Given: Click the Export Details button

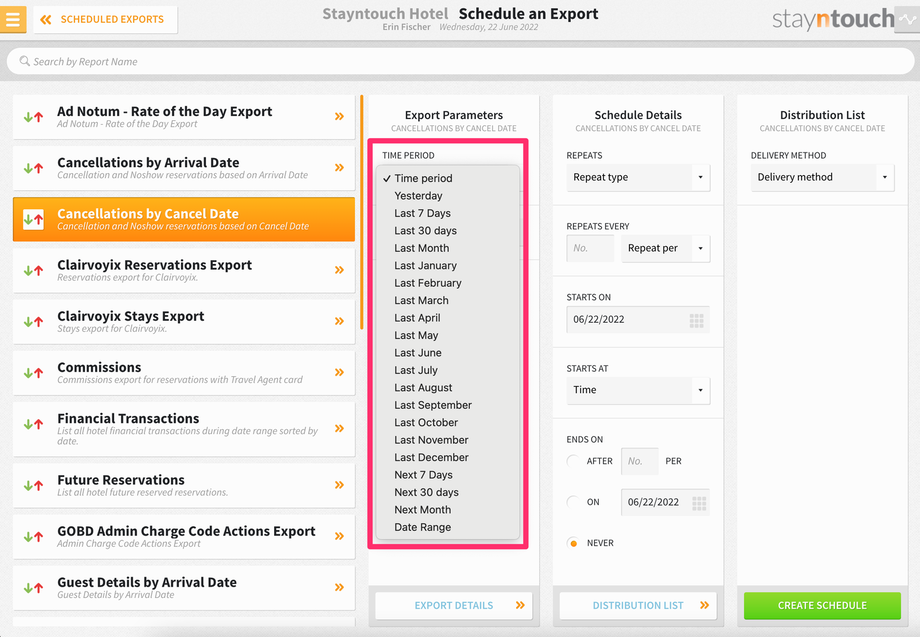Looking at the screenshot, I should tap(454, 605).
